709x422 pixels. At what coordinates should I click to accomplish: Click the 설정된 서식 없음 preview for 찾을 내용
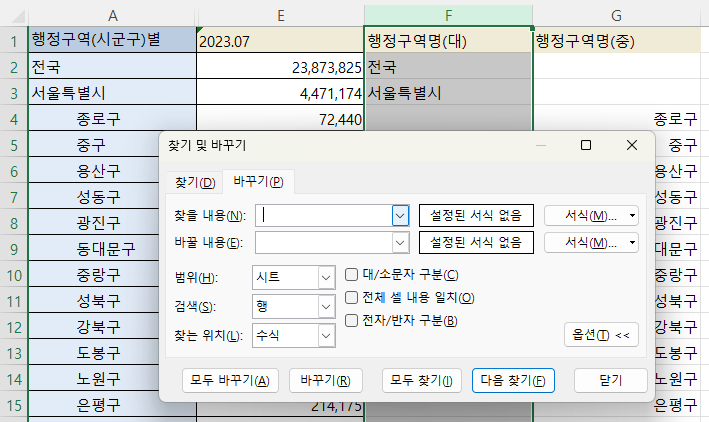476,215
